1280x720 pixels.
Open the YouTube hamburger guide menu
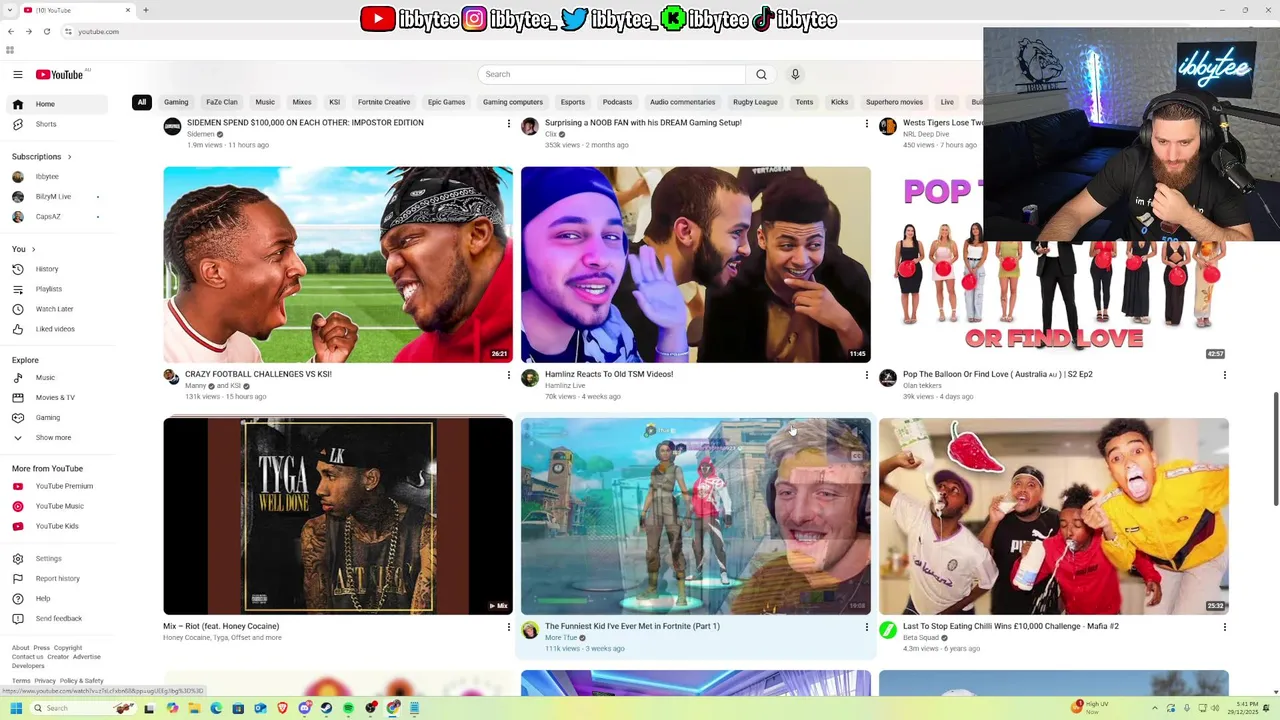coord(17,74)
